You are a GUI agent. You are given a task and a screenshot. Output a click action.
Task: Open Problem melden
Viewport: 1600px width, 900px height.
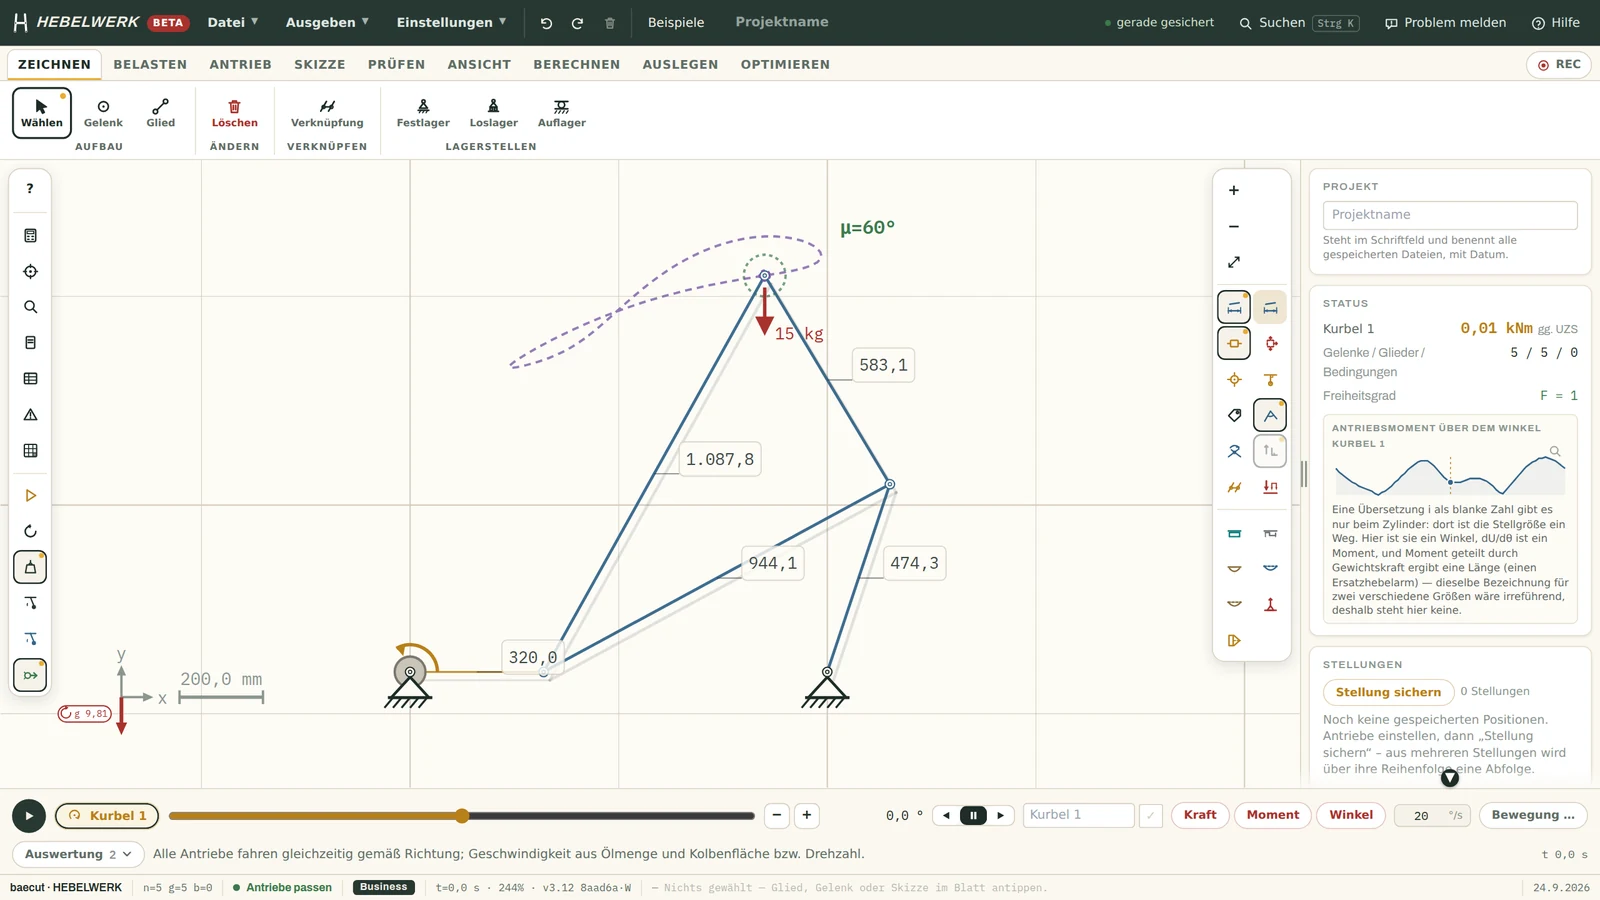click(1445, 23)
